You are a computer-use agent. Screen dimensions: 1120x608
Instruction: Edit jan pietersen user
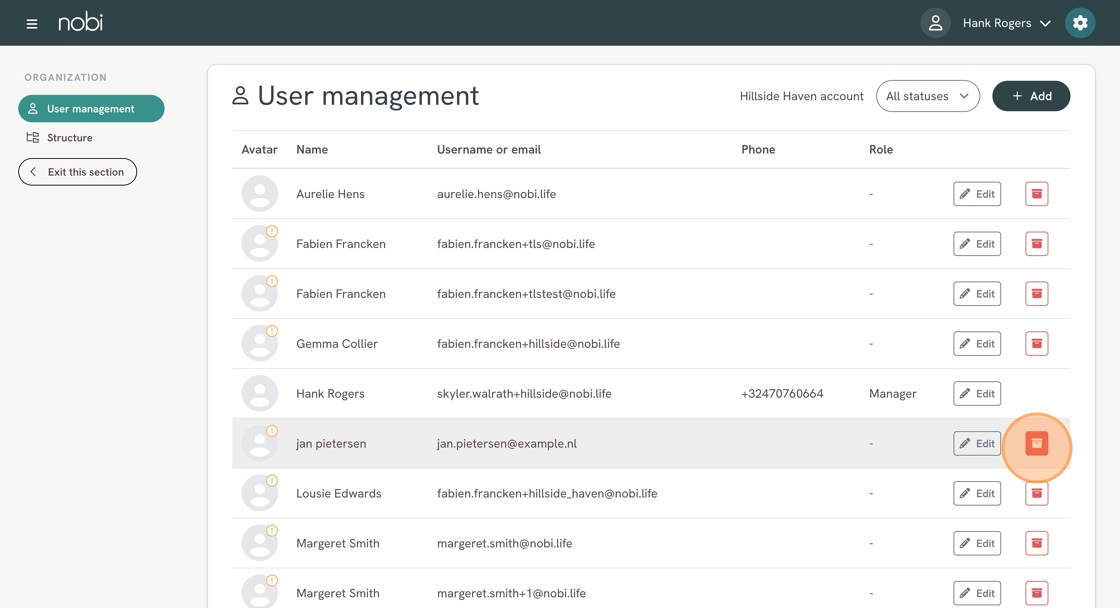click(977, 444)
